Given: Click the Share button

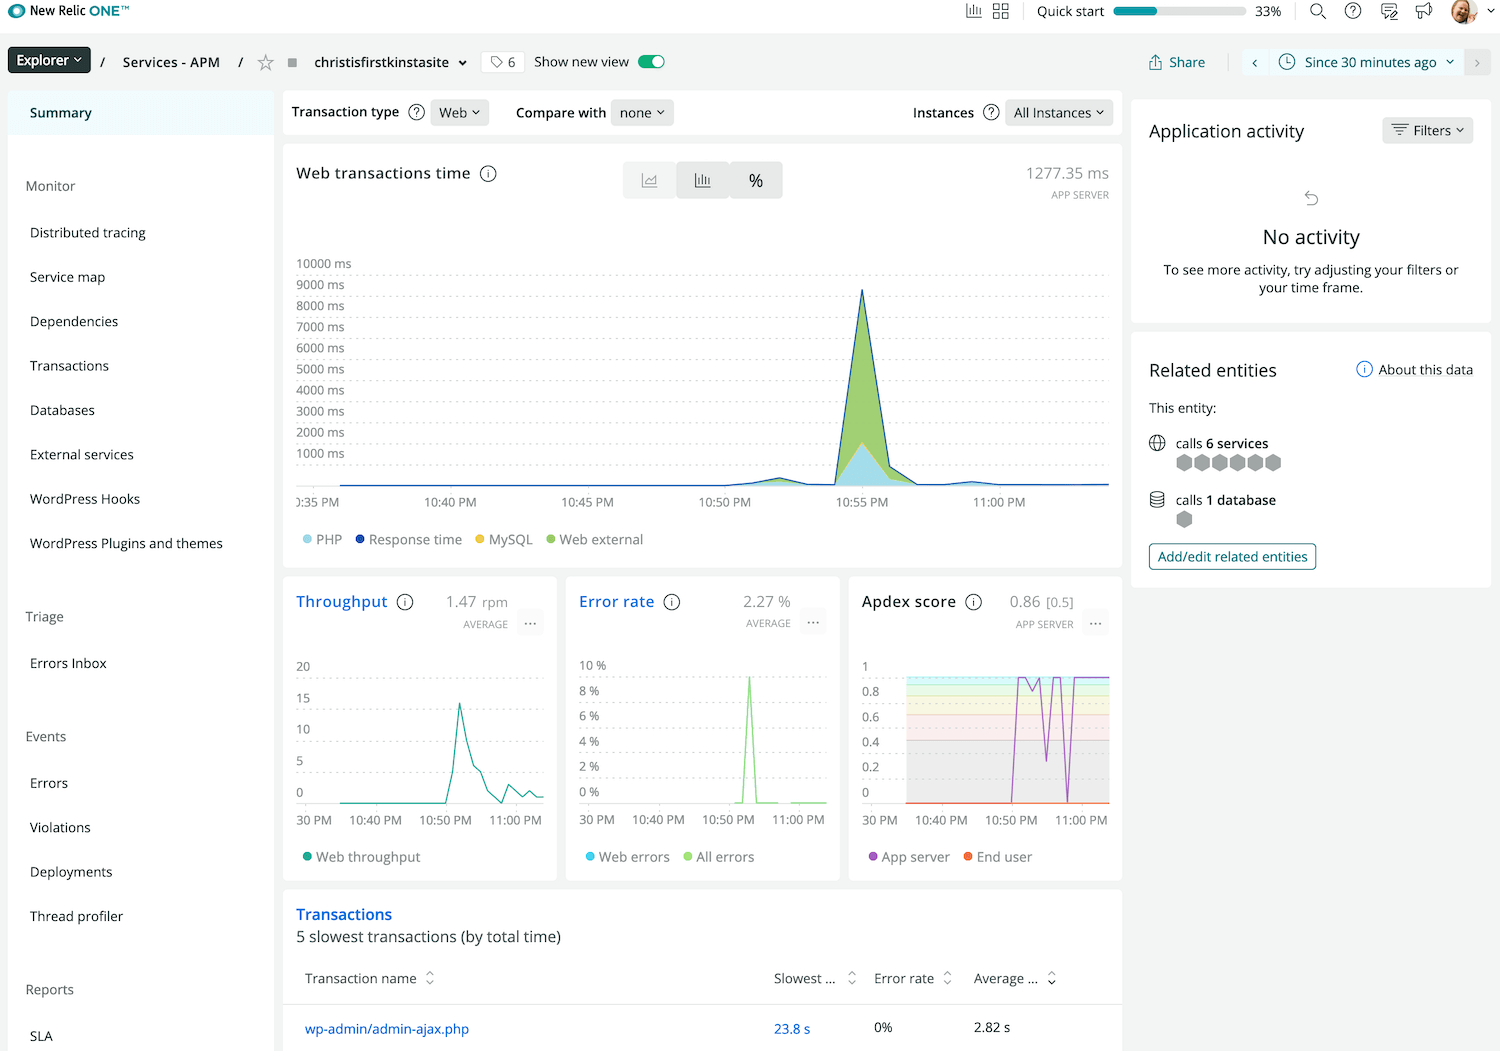Looking at the screenshot, I should click(x=1177, y=62).
